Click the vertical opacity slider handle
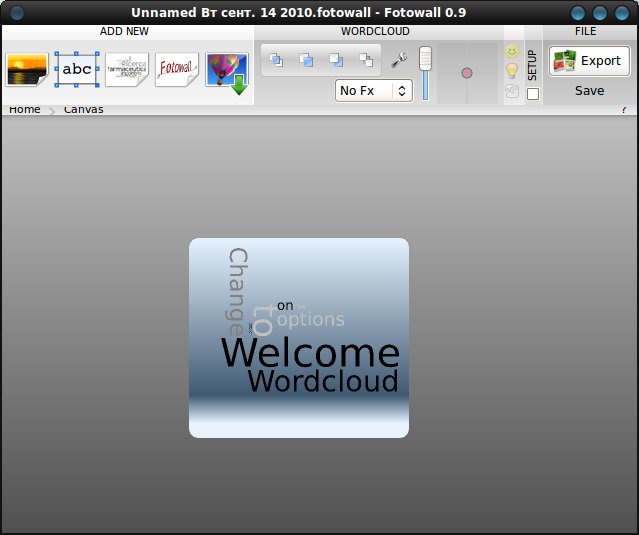 point(425,58)
